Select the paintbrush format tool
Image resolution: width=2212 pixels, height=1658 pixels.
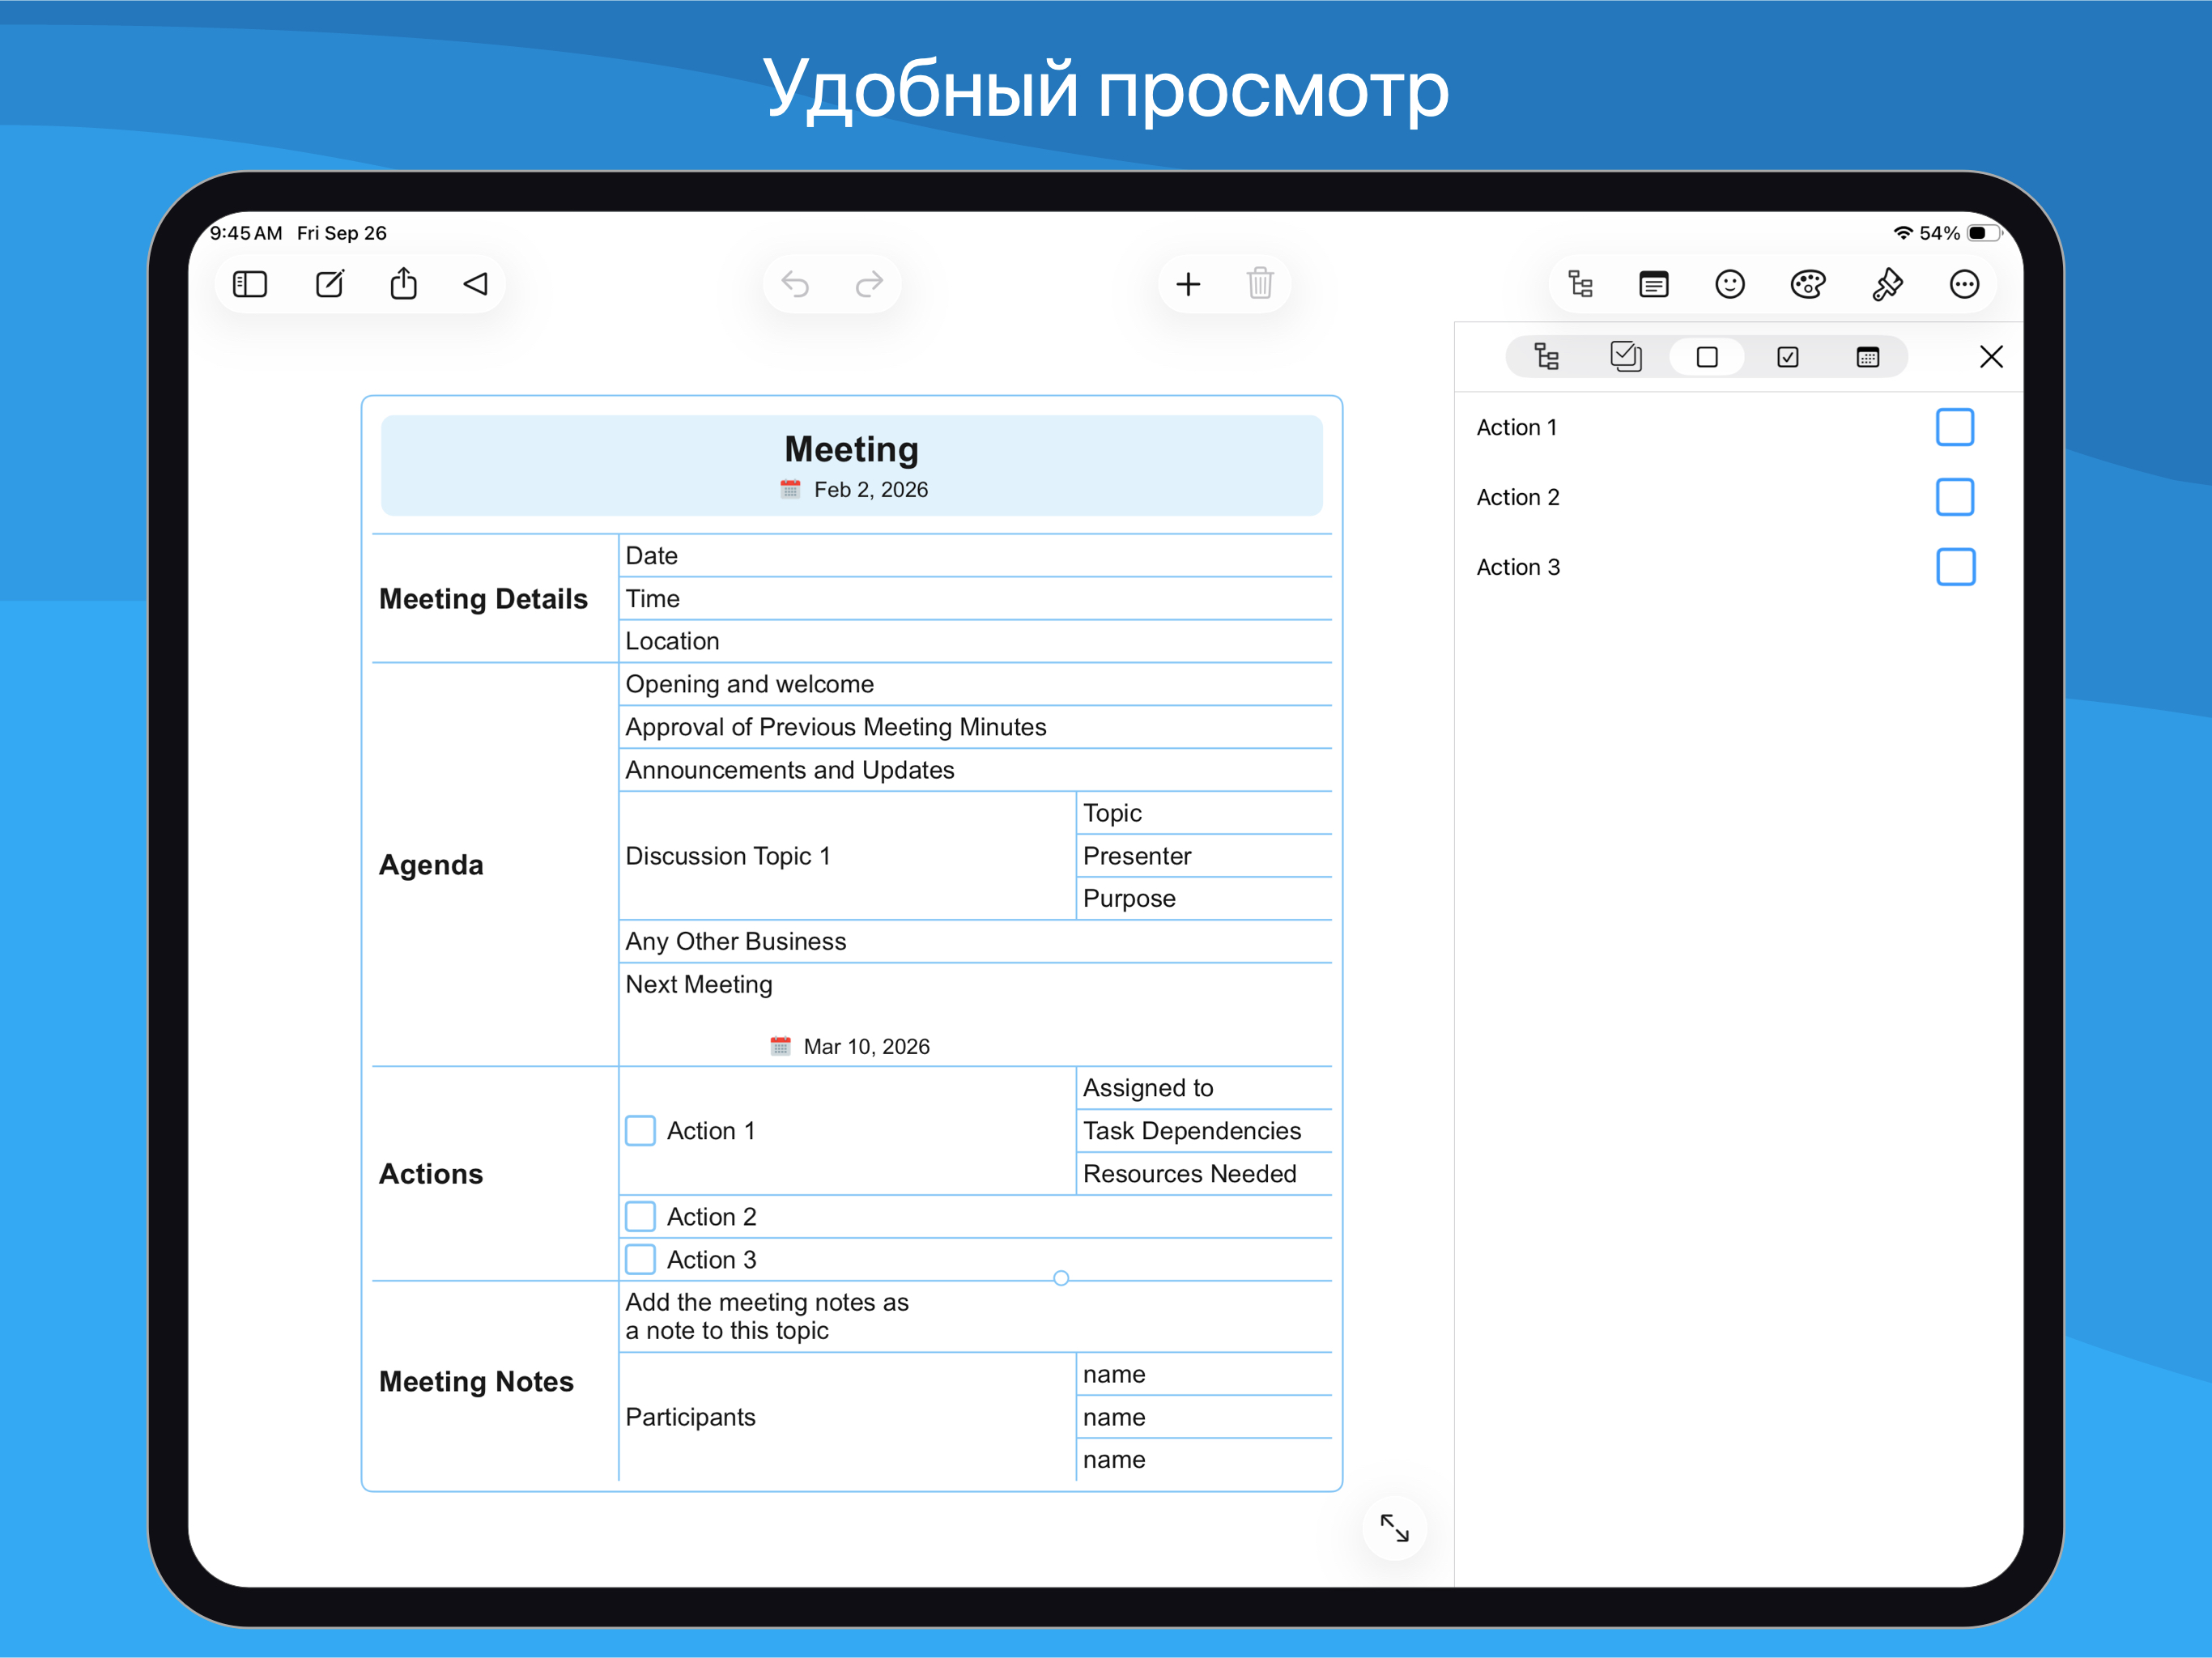pos(1886,284)
